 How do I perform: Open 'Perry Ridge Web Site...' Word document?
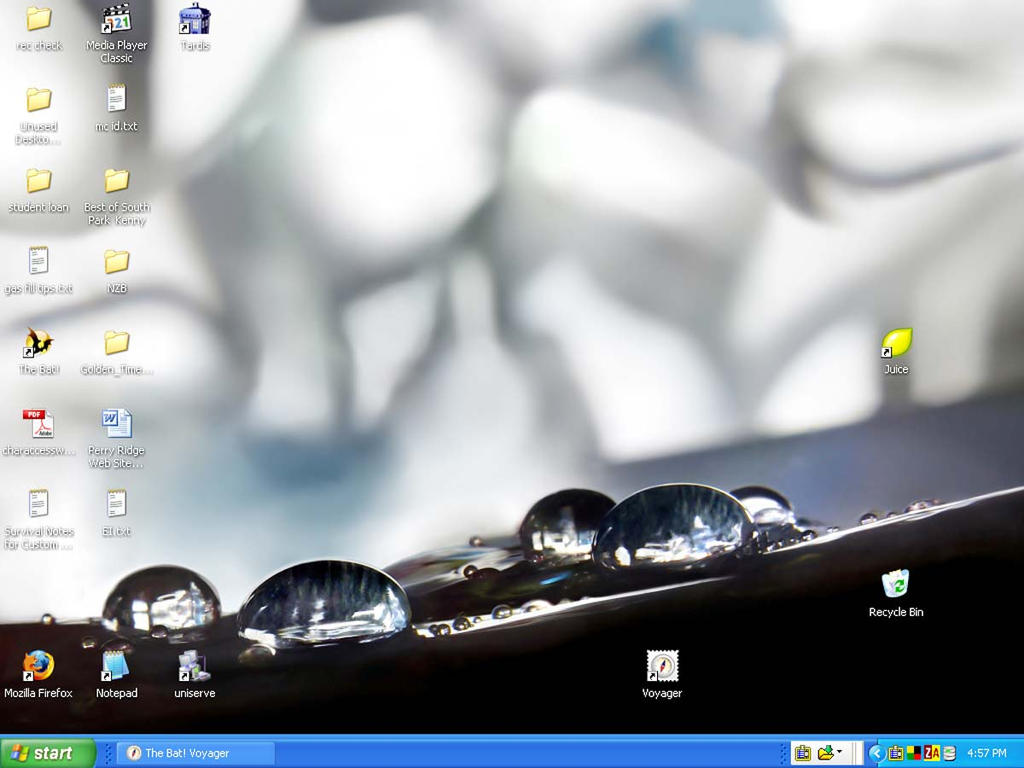(116, 439)
